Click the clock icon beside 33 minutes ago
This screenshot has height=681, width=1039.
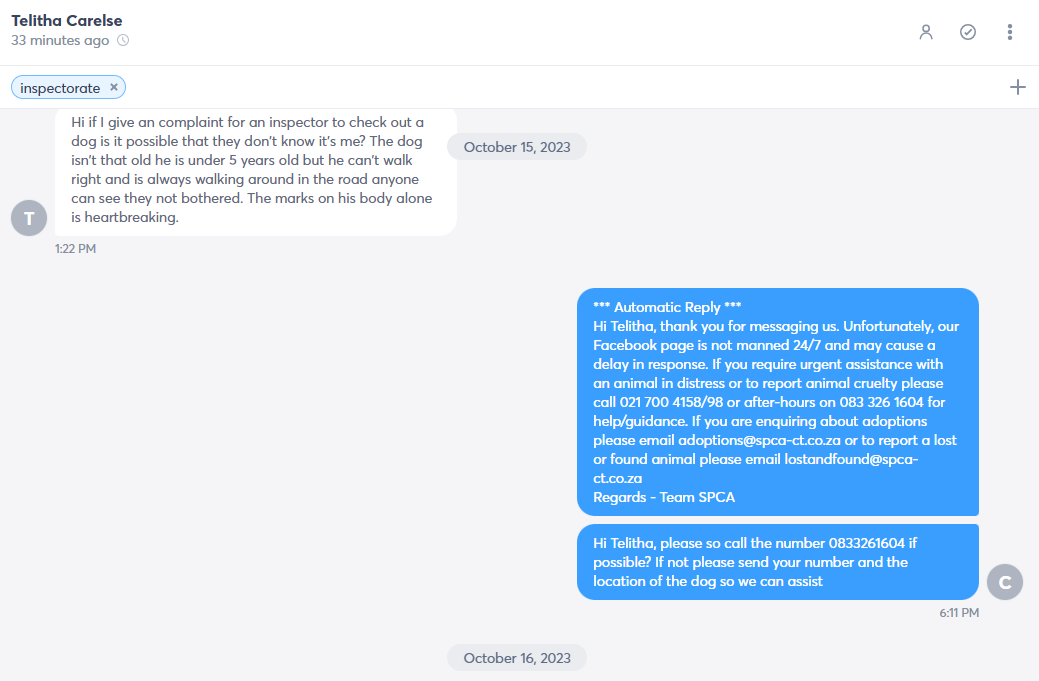coord(123,40)
